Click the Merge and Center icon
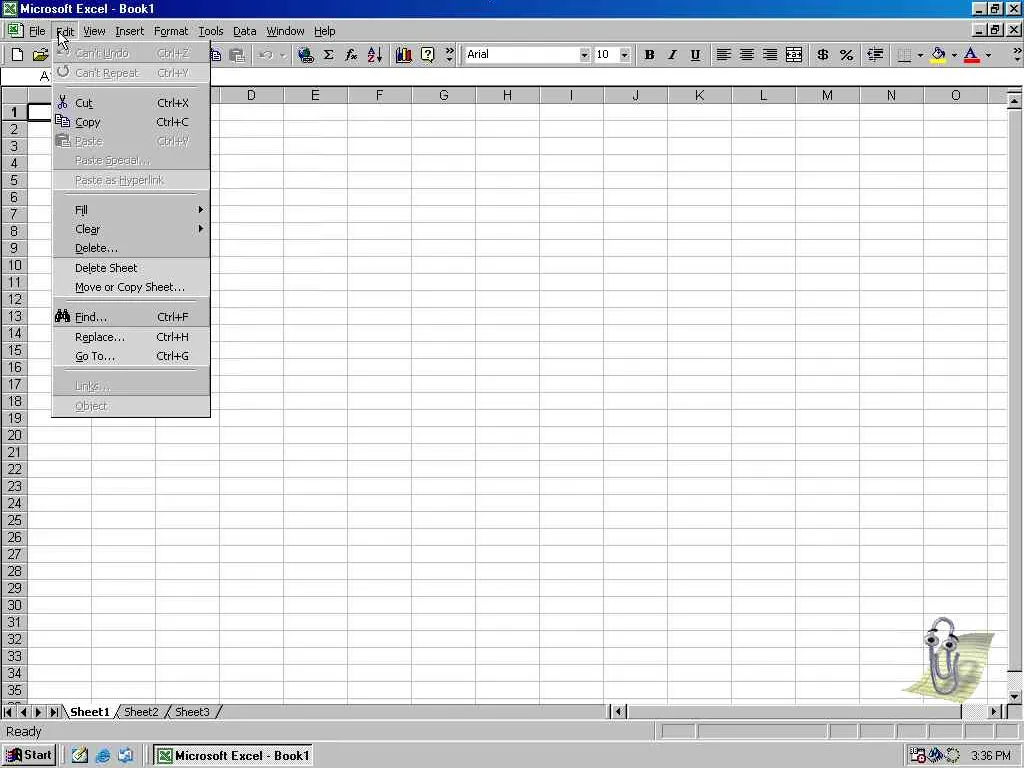 coord(794,55)
